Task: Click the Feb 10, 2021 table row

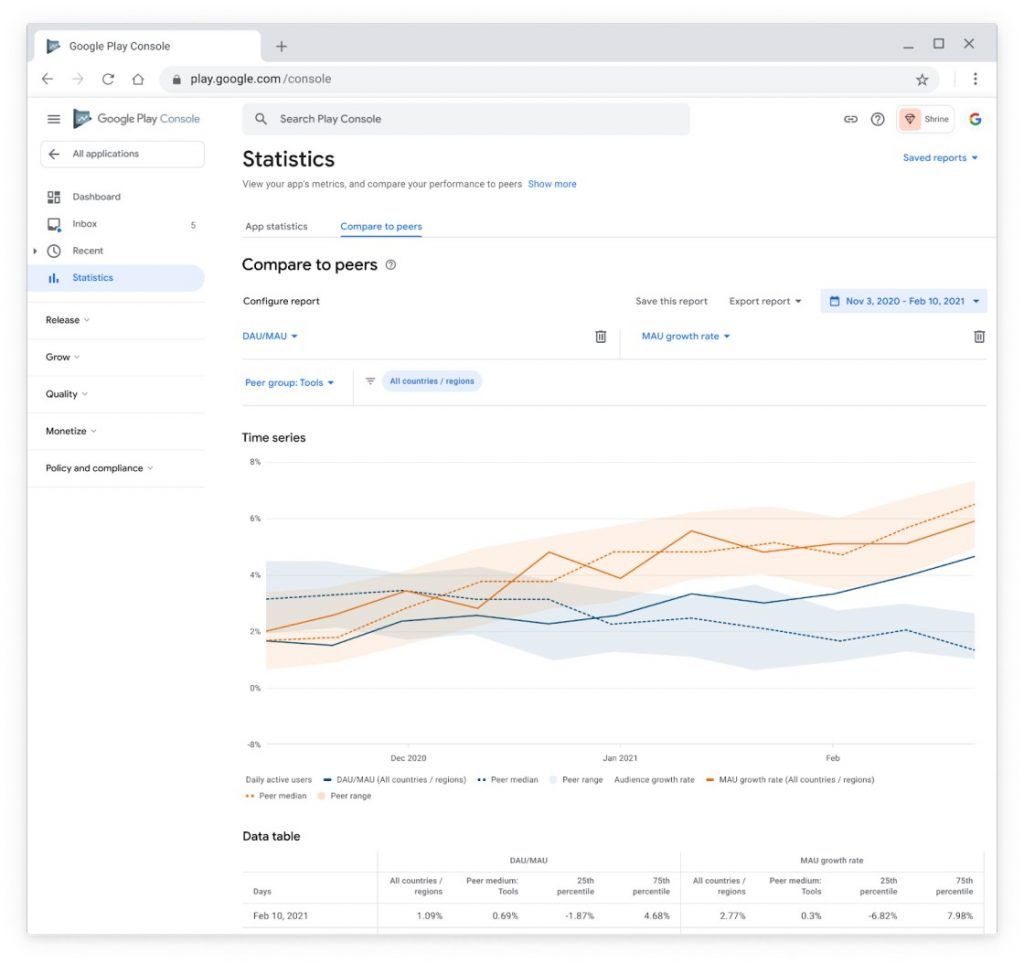Action: [x=613, y=916]
